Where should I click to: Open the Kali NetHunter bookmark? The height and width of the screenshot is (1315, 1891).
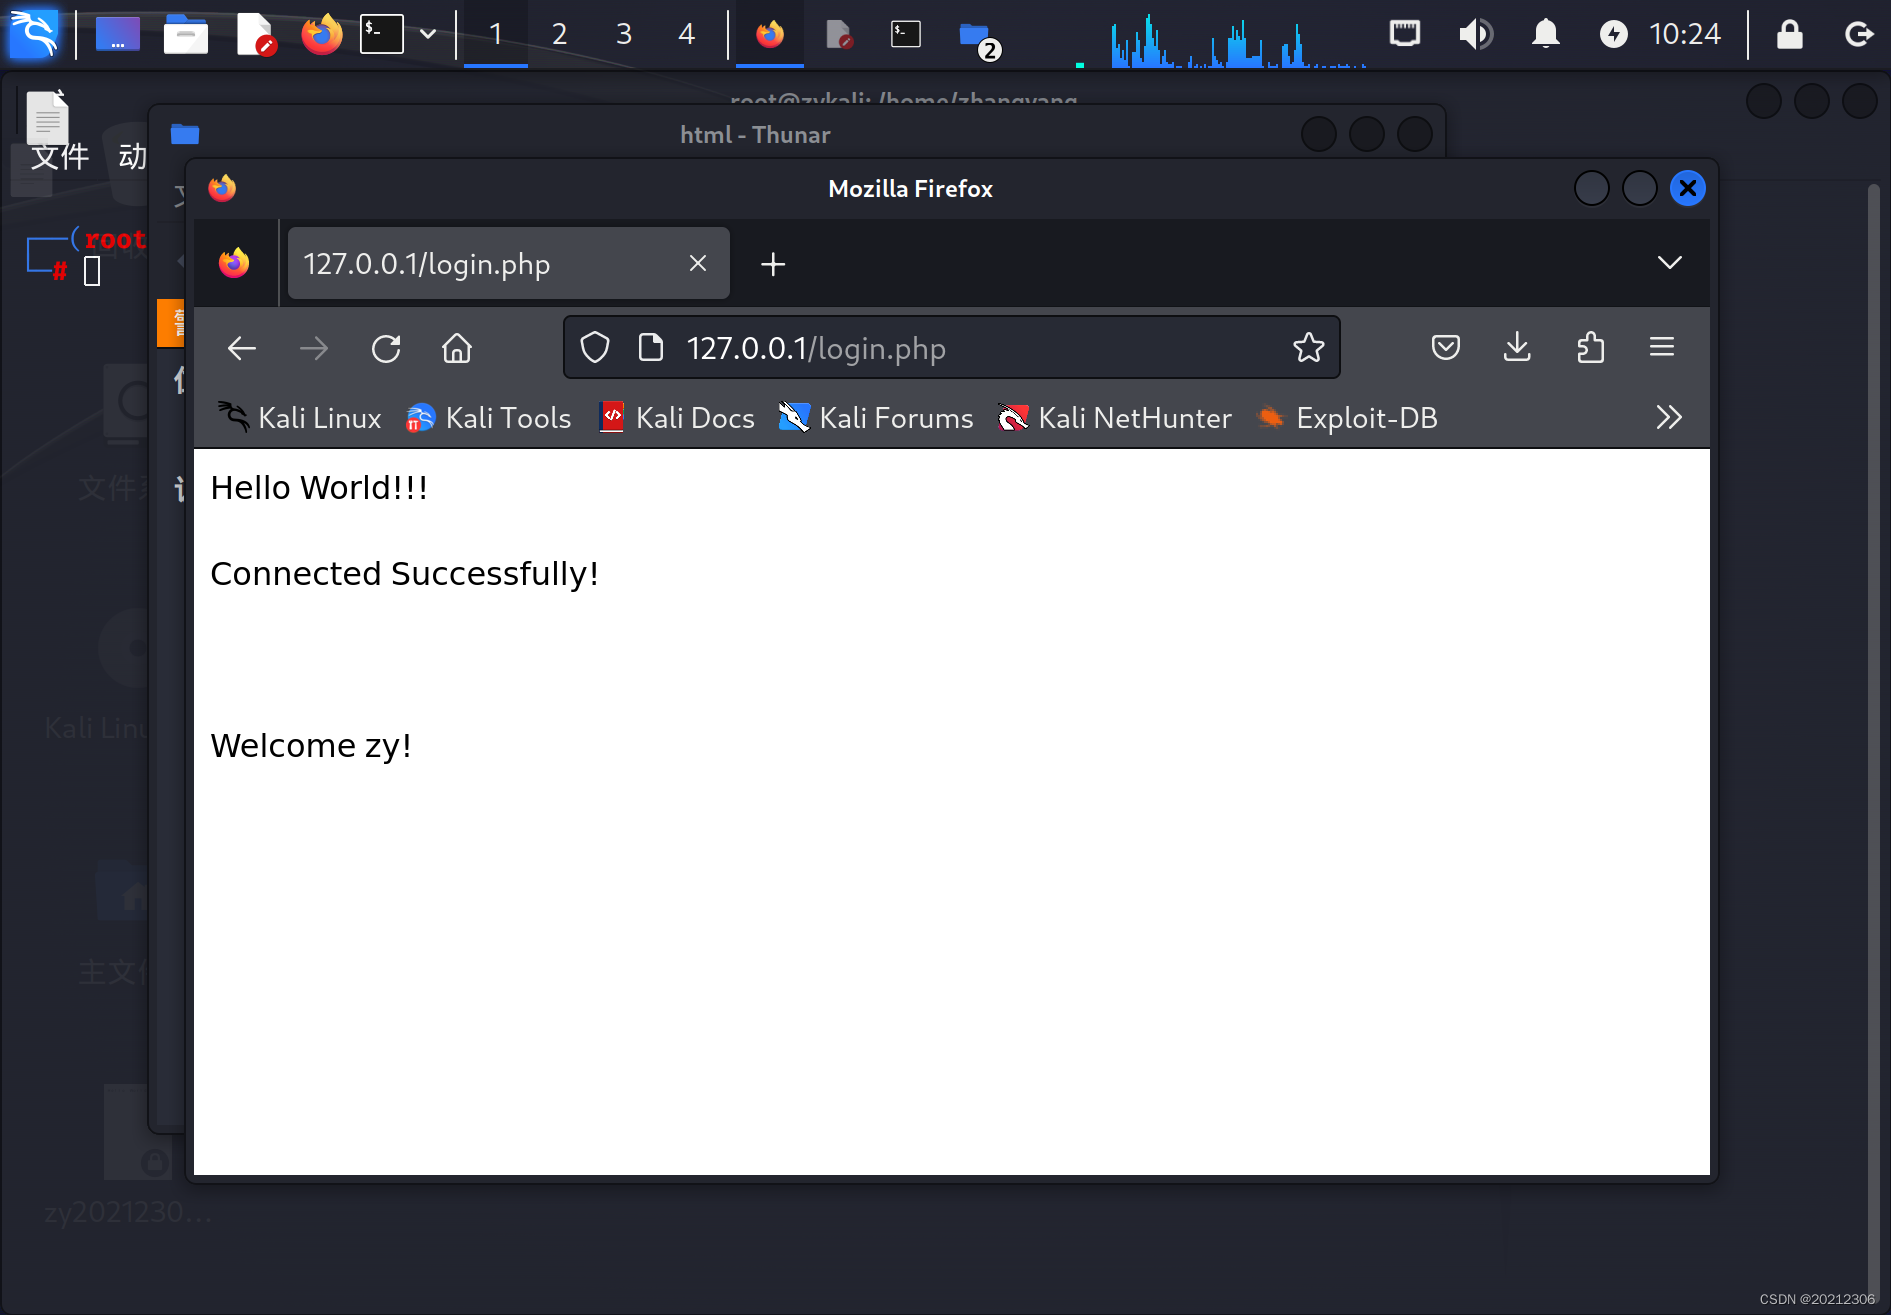click(1114, 418)
